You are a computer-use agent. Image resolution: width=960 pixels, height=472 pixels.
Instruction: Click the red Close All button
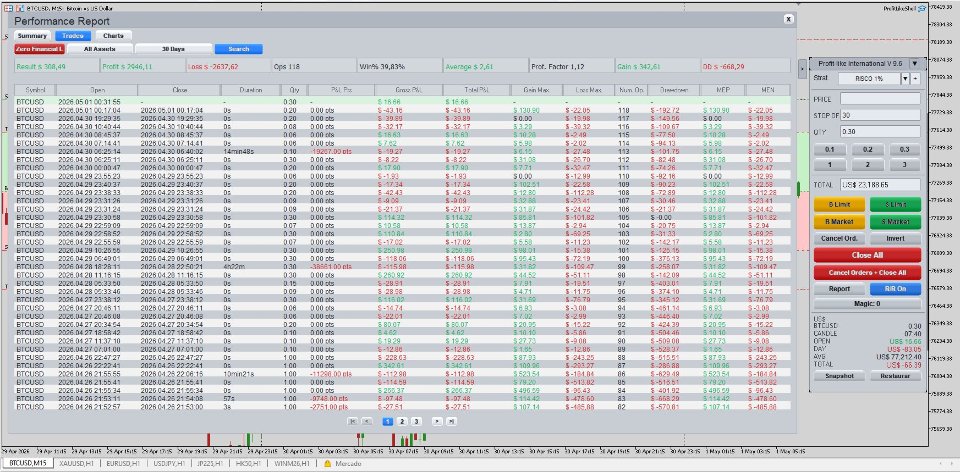click(867, 255)
